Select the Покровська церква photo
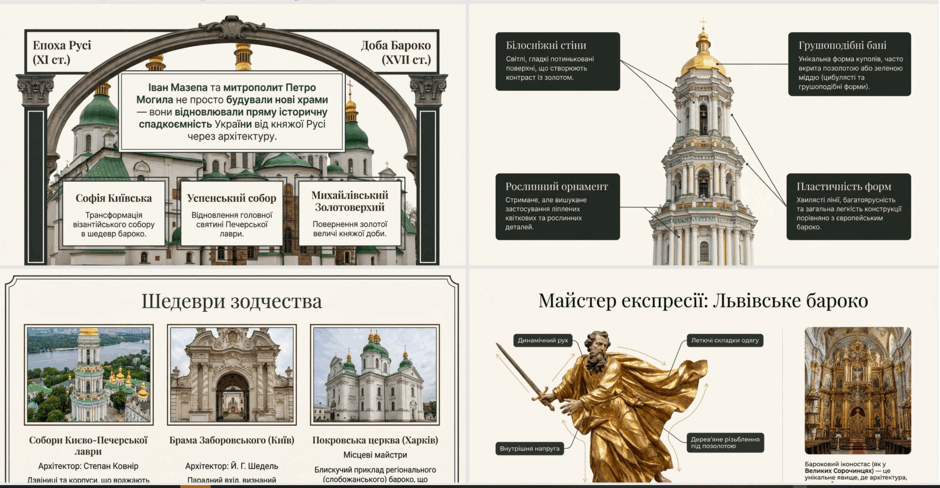 tap(375, 375)
